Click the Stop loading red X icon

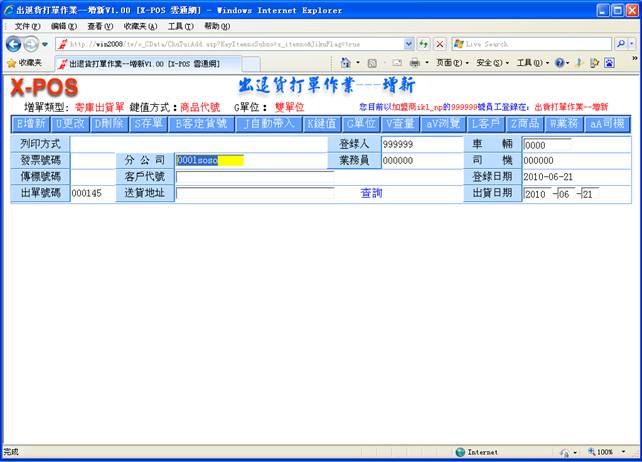[440, 44]
